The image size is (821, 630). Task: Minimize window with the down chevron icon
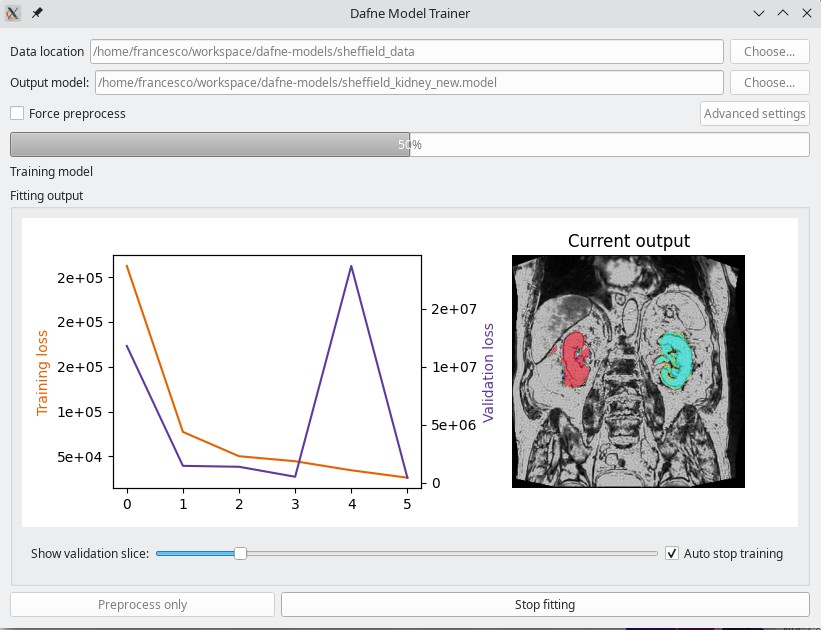pyautogui.click(x=759, y=13)
